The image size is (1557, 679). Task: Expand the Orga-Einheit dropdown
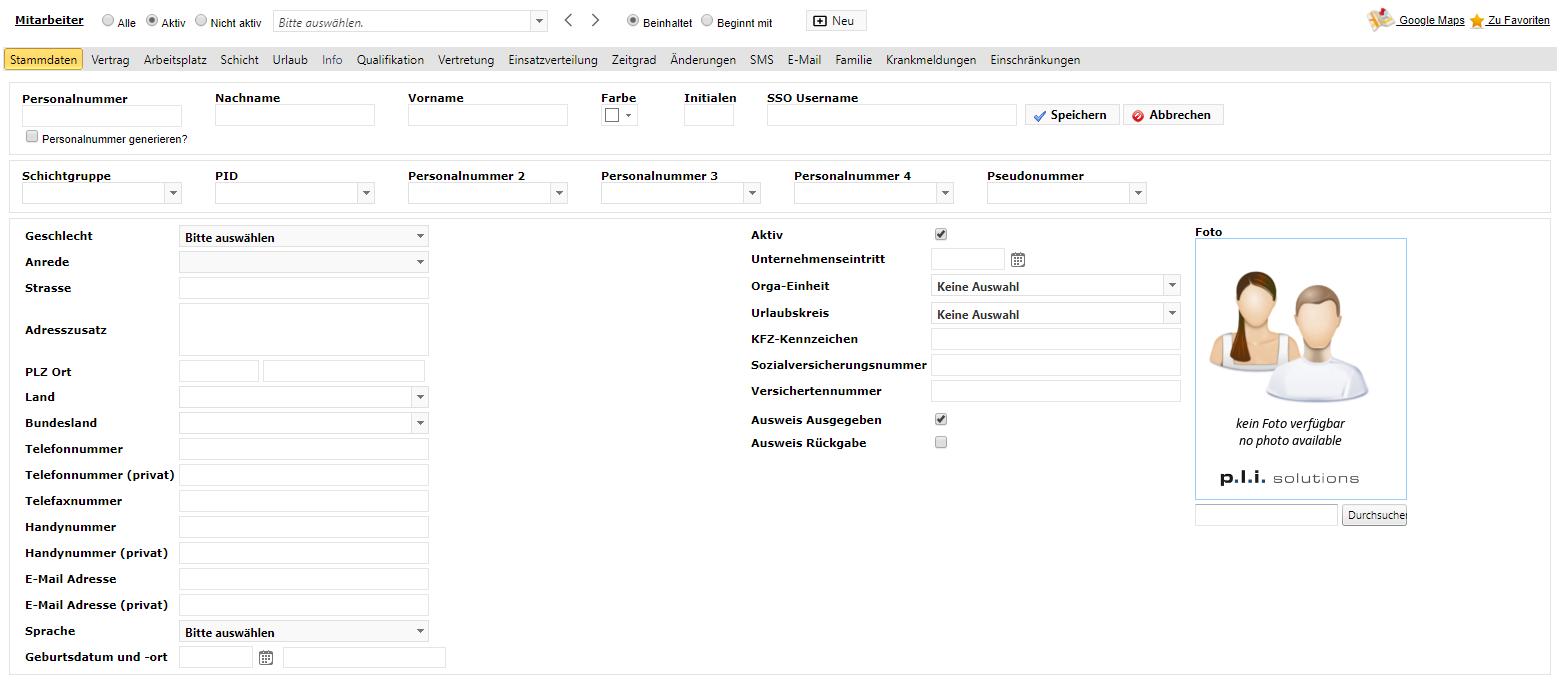(x=1056, y=286)
